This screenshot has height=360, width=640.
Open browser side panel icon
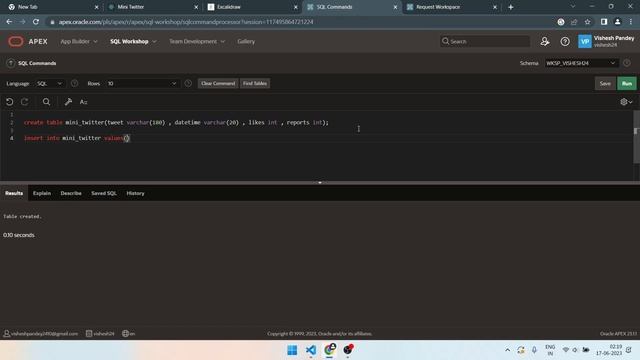(x=604, y=22)
